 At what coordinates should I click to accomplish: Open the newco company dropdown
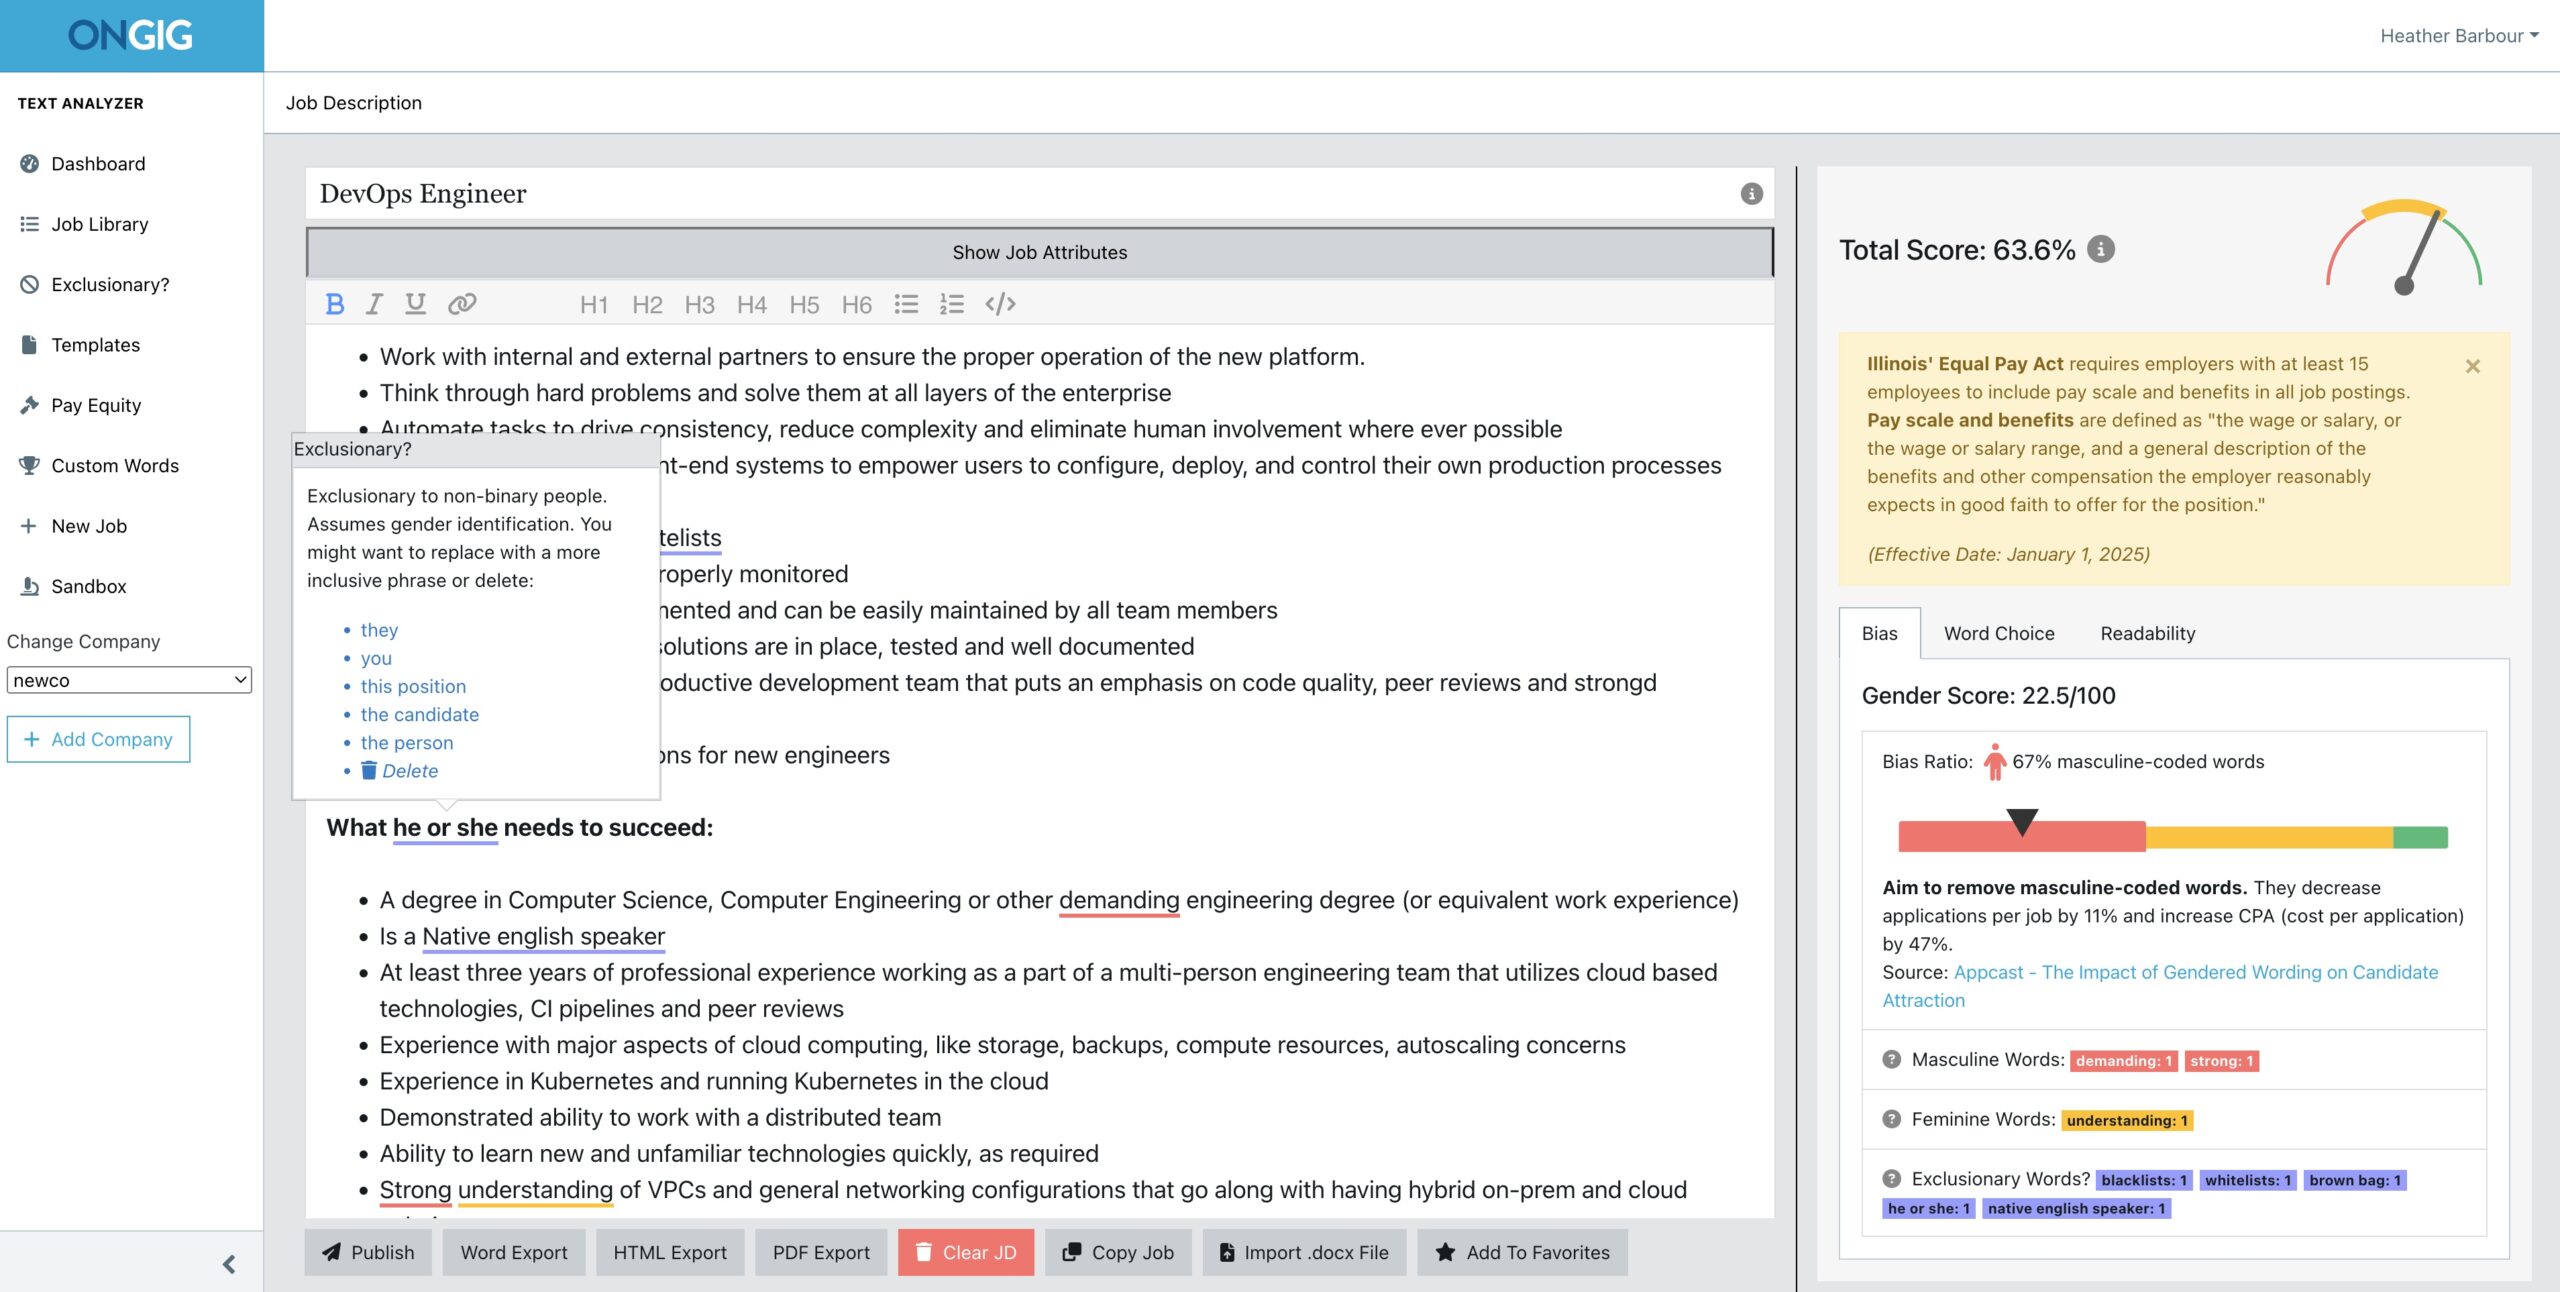(129, 680)
